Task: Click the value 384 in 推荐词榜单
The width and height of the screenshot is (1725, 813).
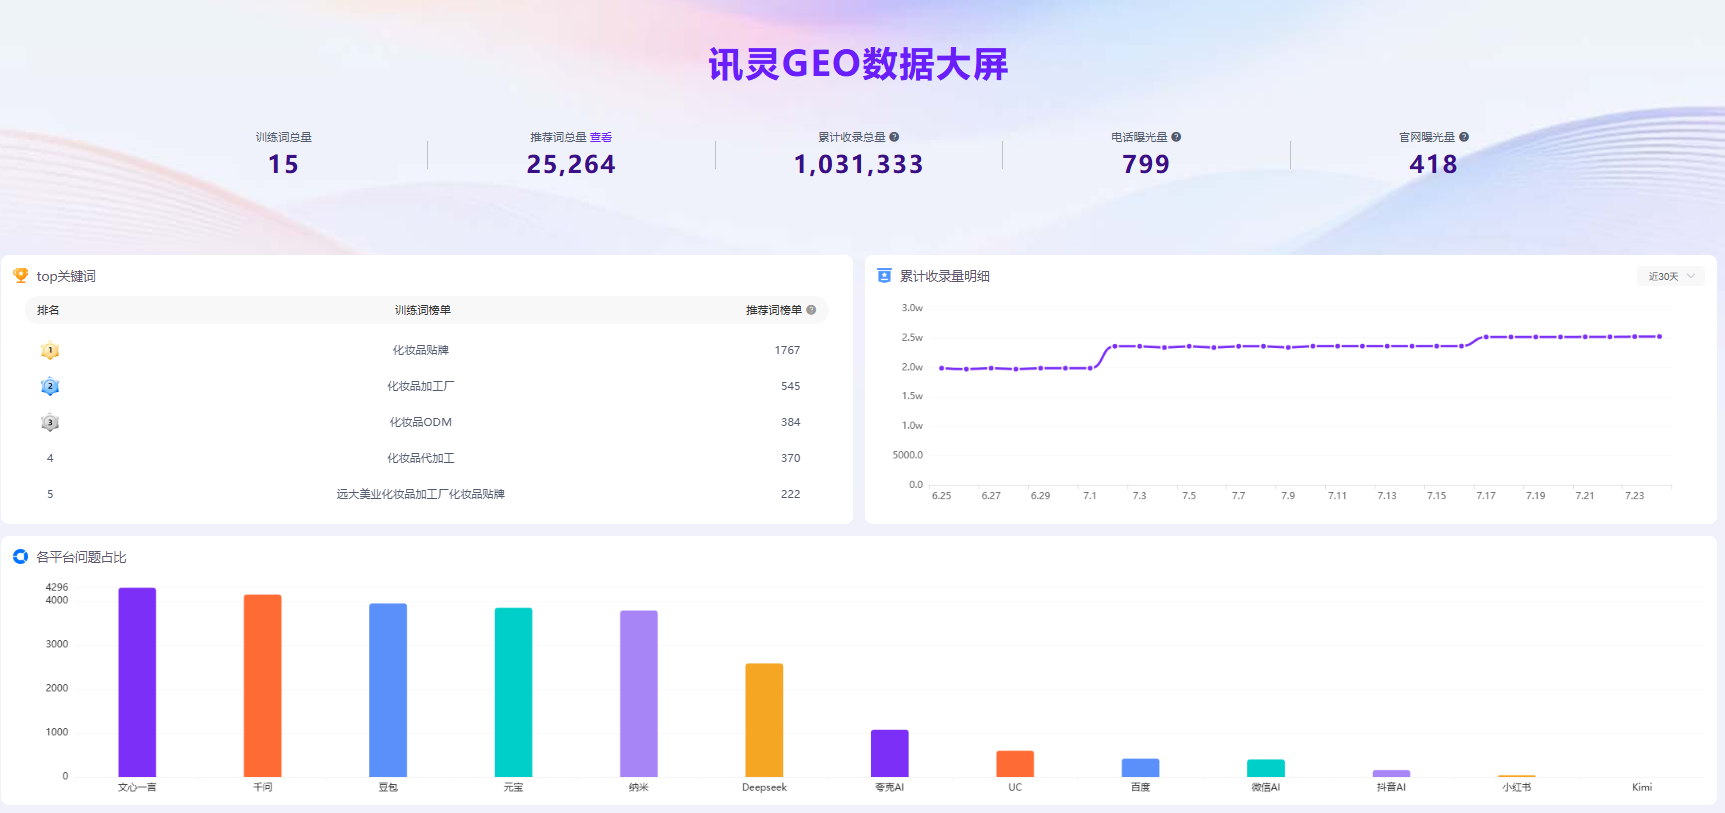Action: pyautogui.click(x=790, y=422)
